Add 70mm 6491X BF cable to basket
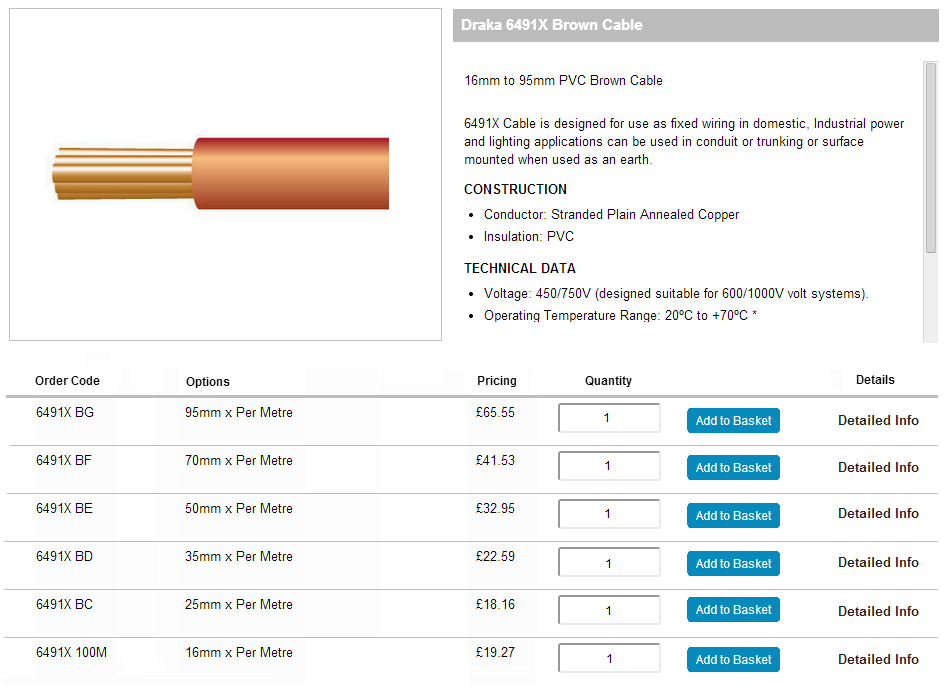Viewport: 949px width, 689px height. pyautogui.click(x=733, y=468)
